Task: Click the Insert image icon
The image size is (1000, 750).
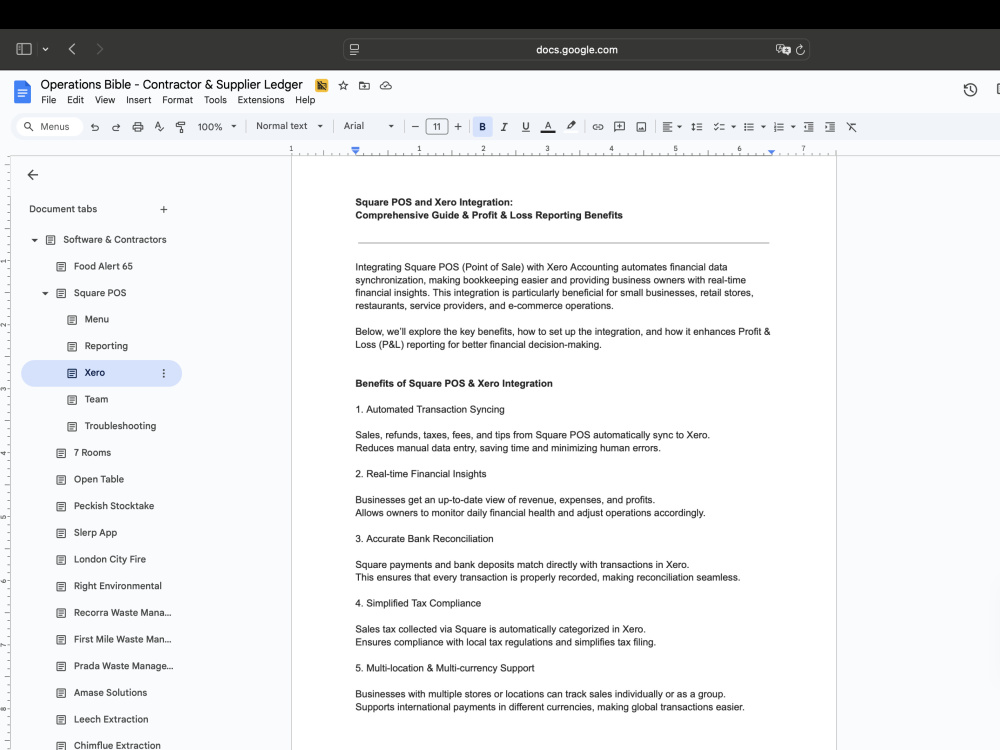Action: pos(641,127)
